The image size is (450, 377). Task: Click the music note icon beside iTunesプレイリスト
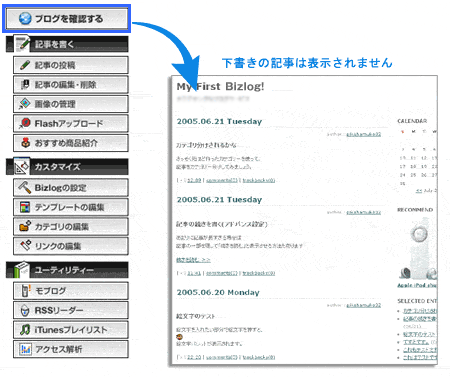(x=25, y=330)
